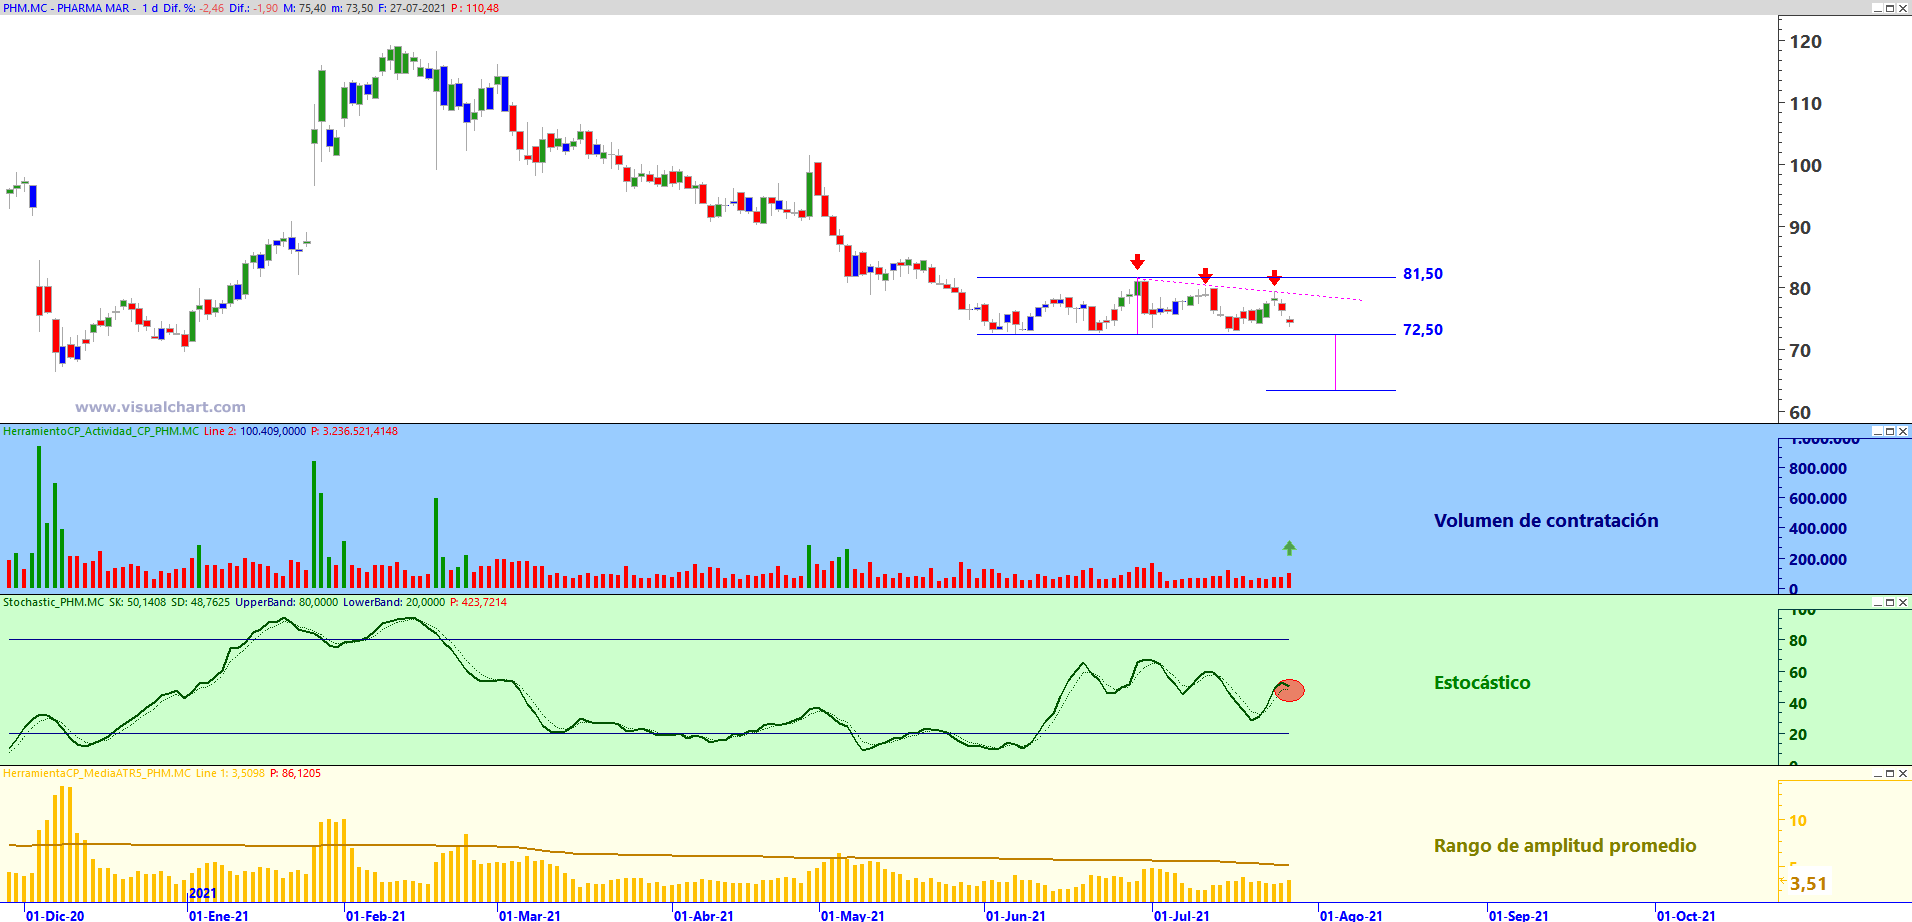The height and width of the screenshot is (922, 1912).
Task: Minimize the Stochastic indicator panel
Action: click(1877, 603)
